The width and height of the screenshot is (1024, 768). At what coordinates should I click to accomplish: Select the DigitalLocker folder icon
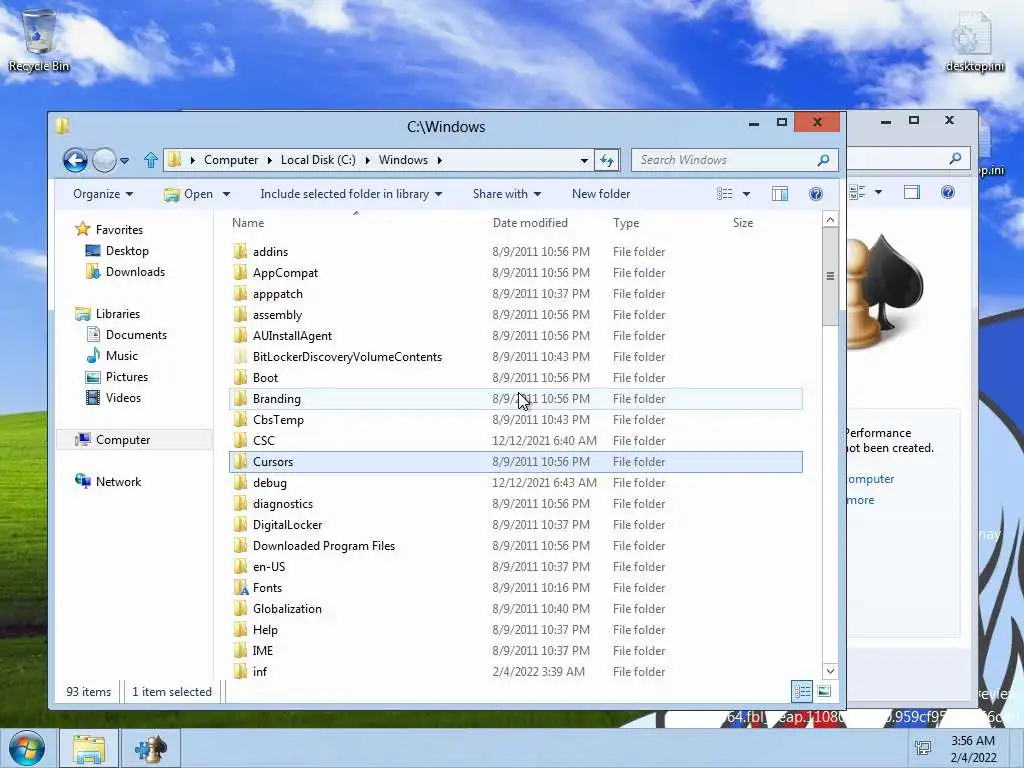[240, 524]
